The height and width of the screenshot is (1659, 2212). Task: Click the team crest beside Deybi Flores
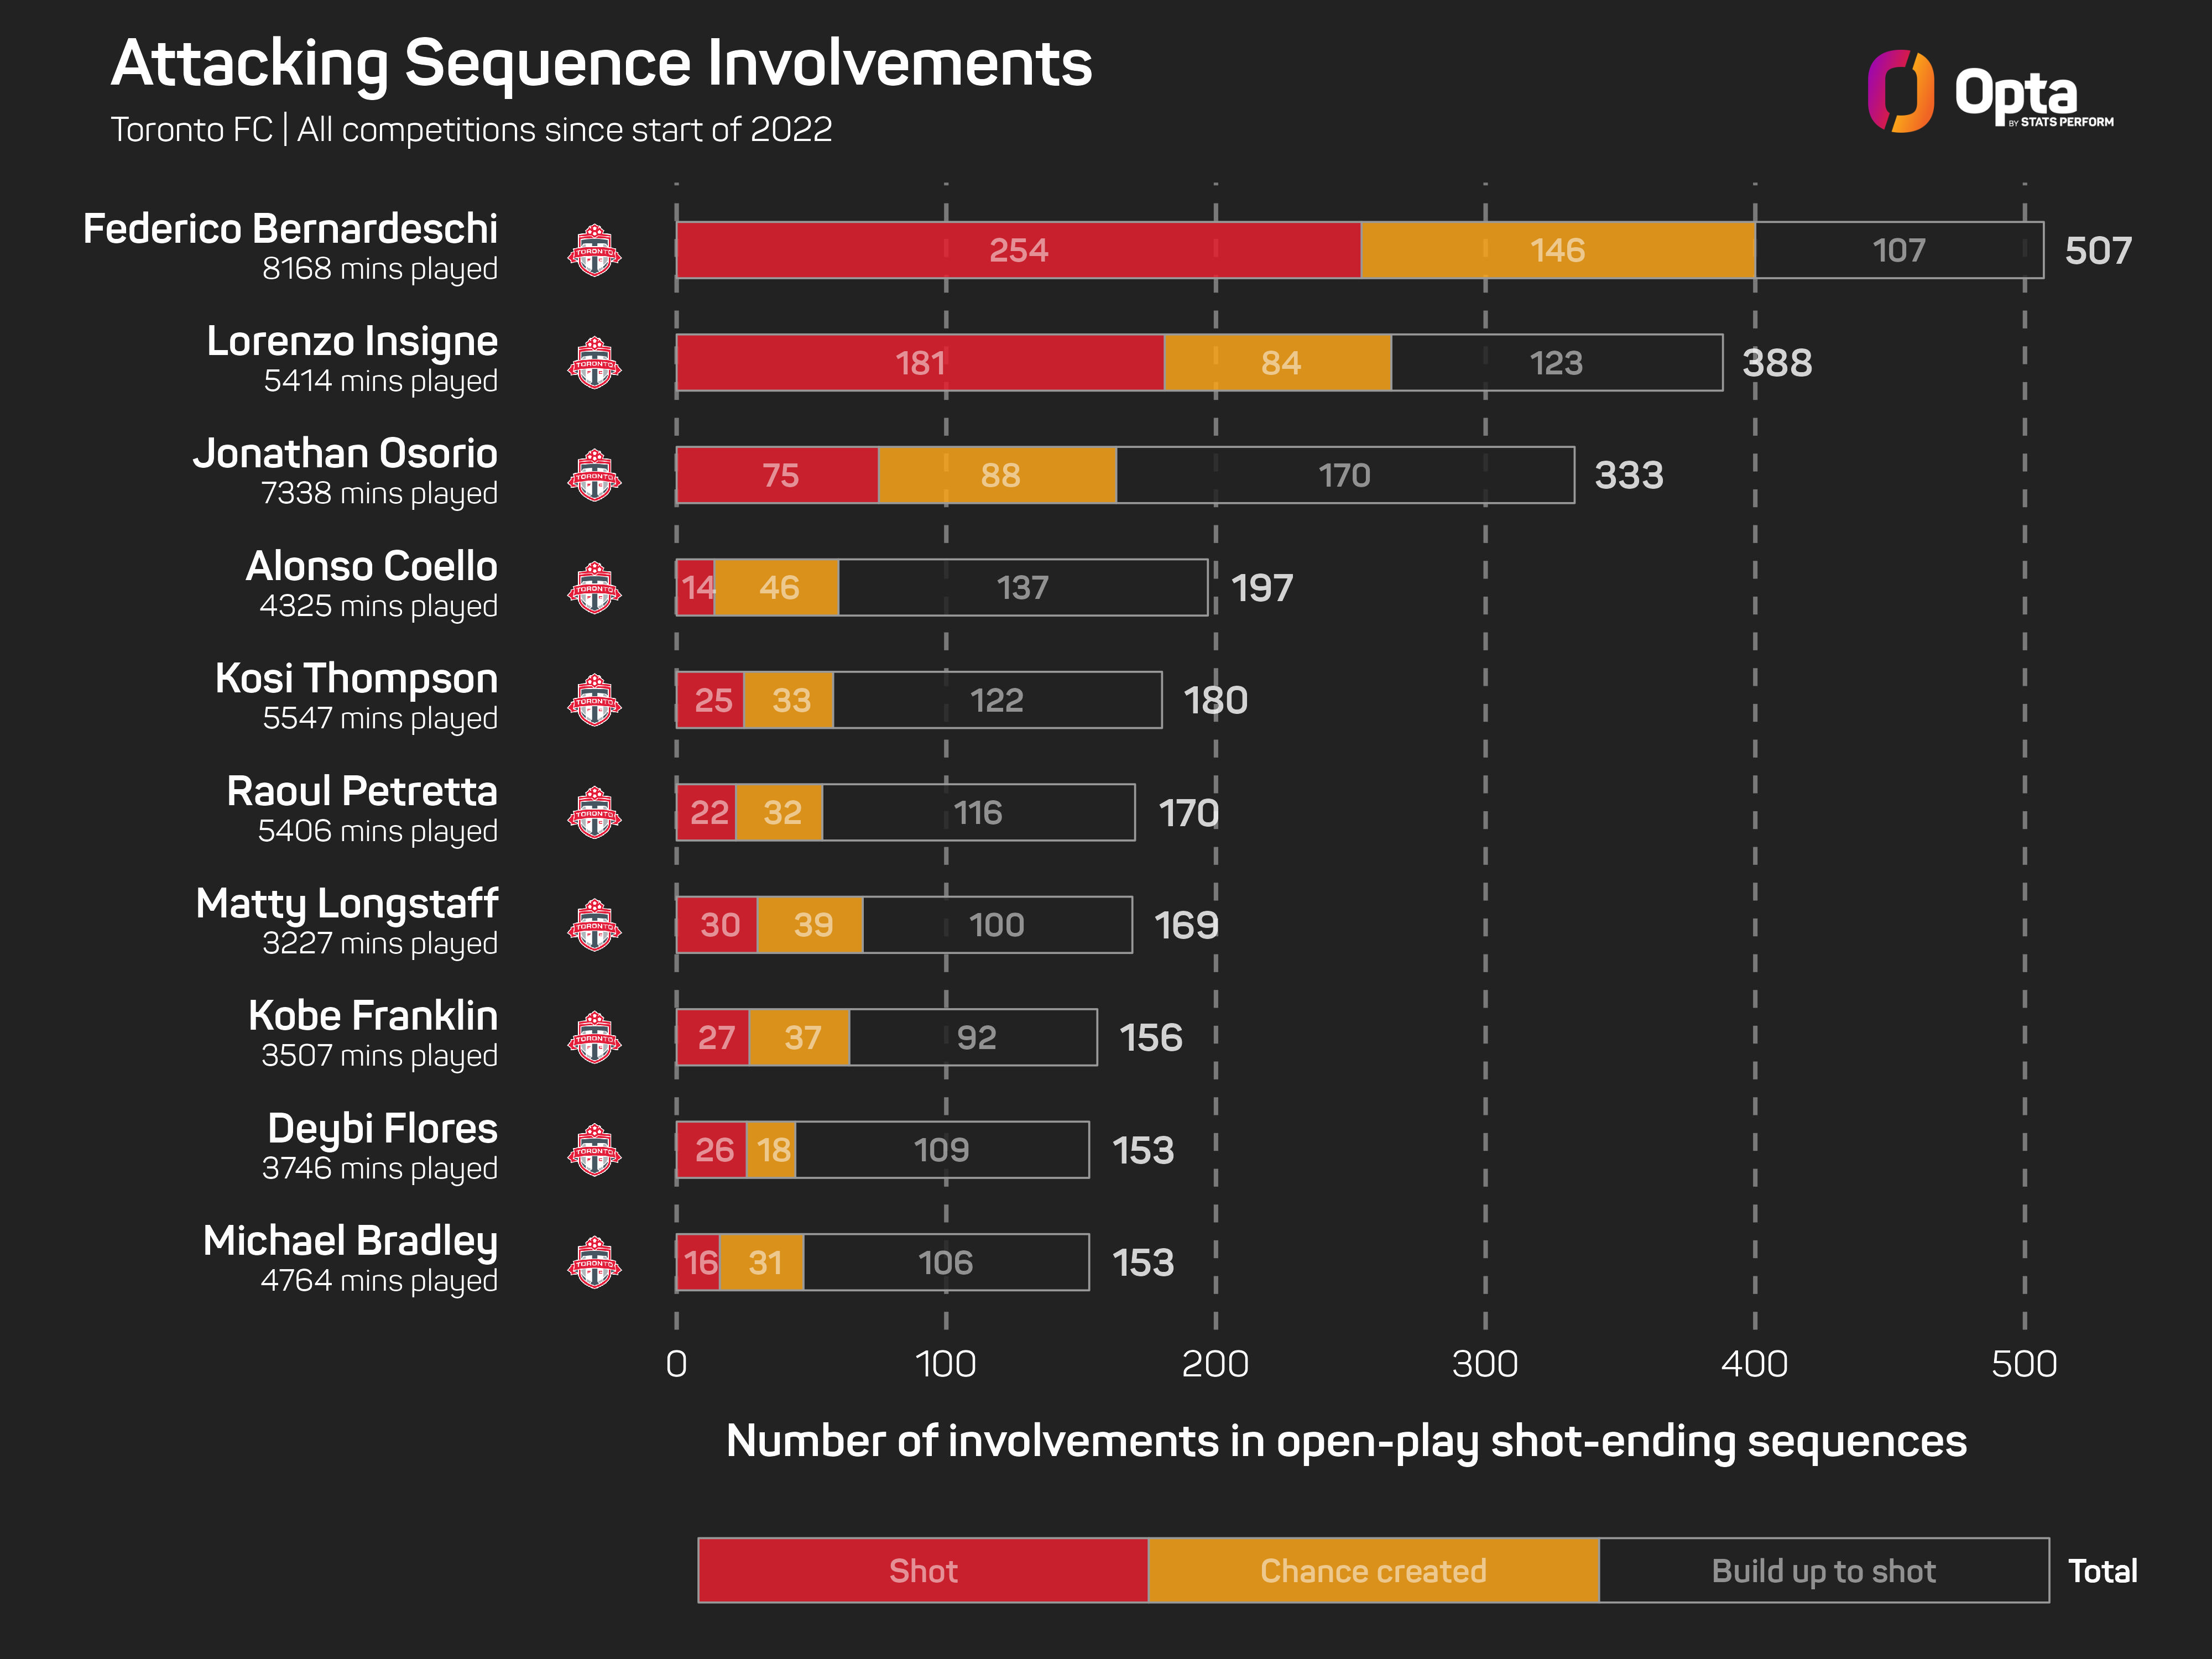point(594,1150)
